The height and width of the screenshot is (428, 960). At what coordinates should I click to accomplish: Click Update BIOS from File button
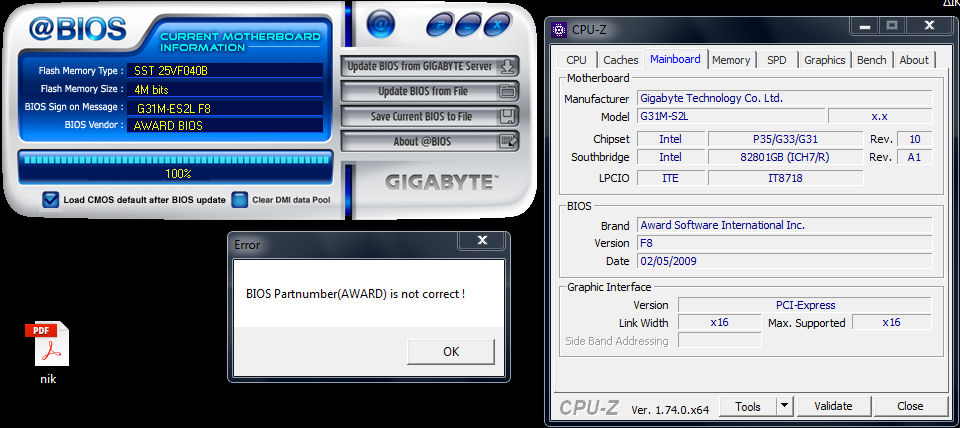pos(430,91)
